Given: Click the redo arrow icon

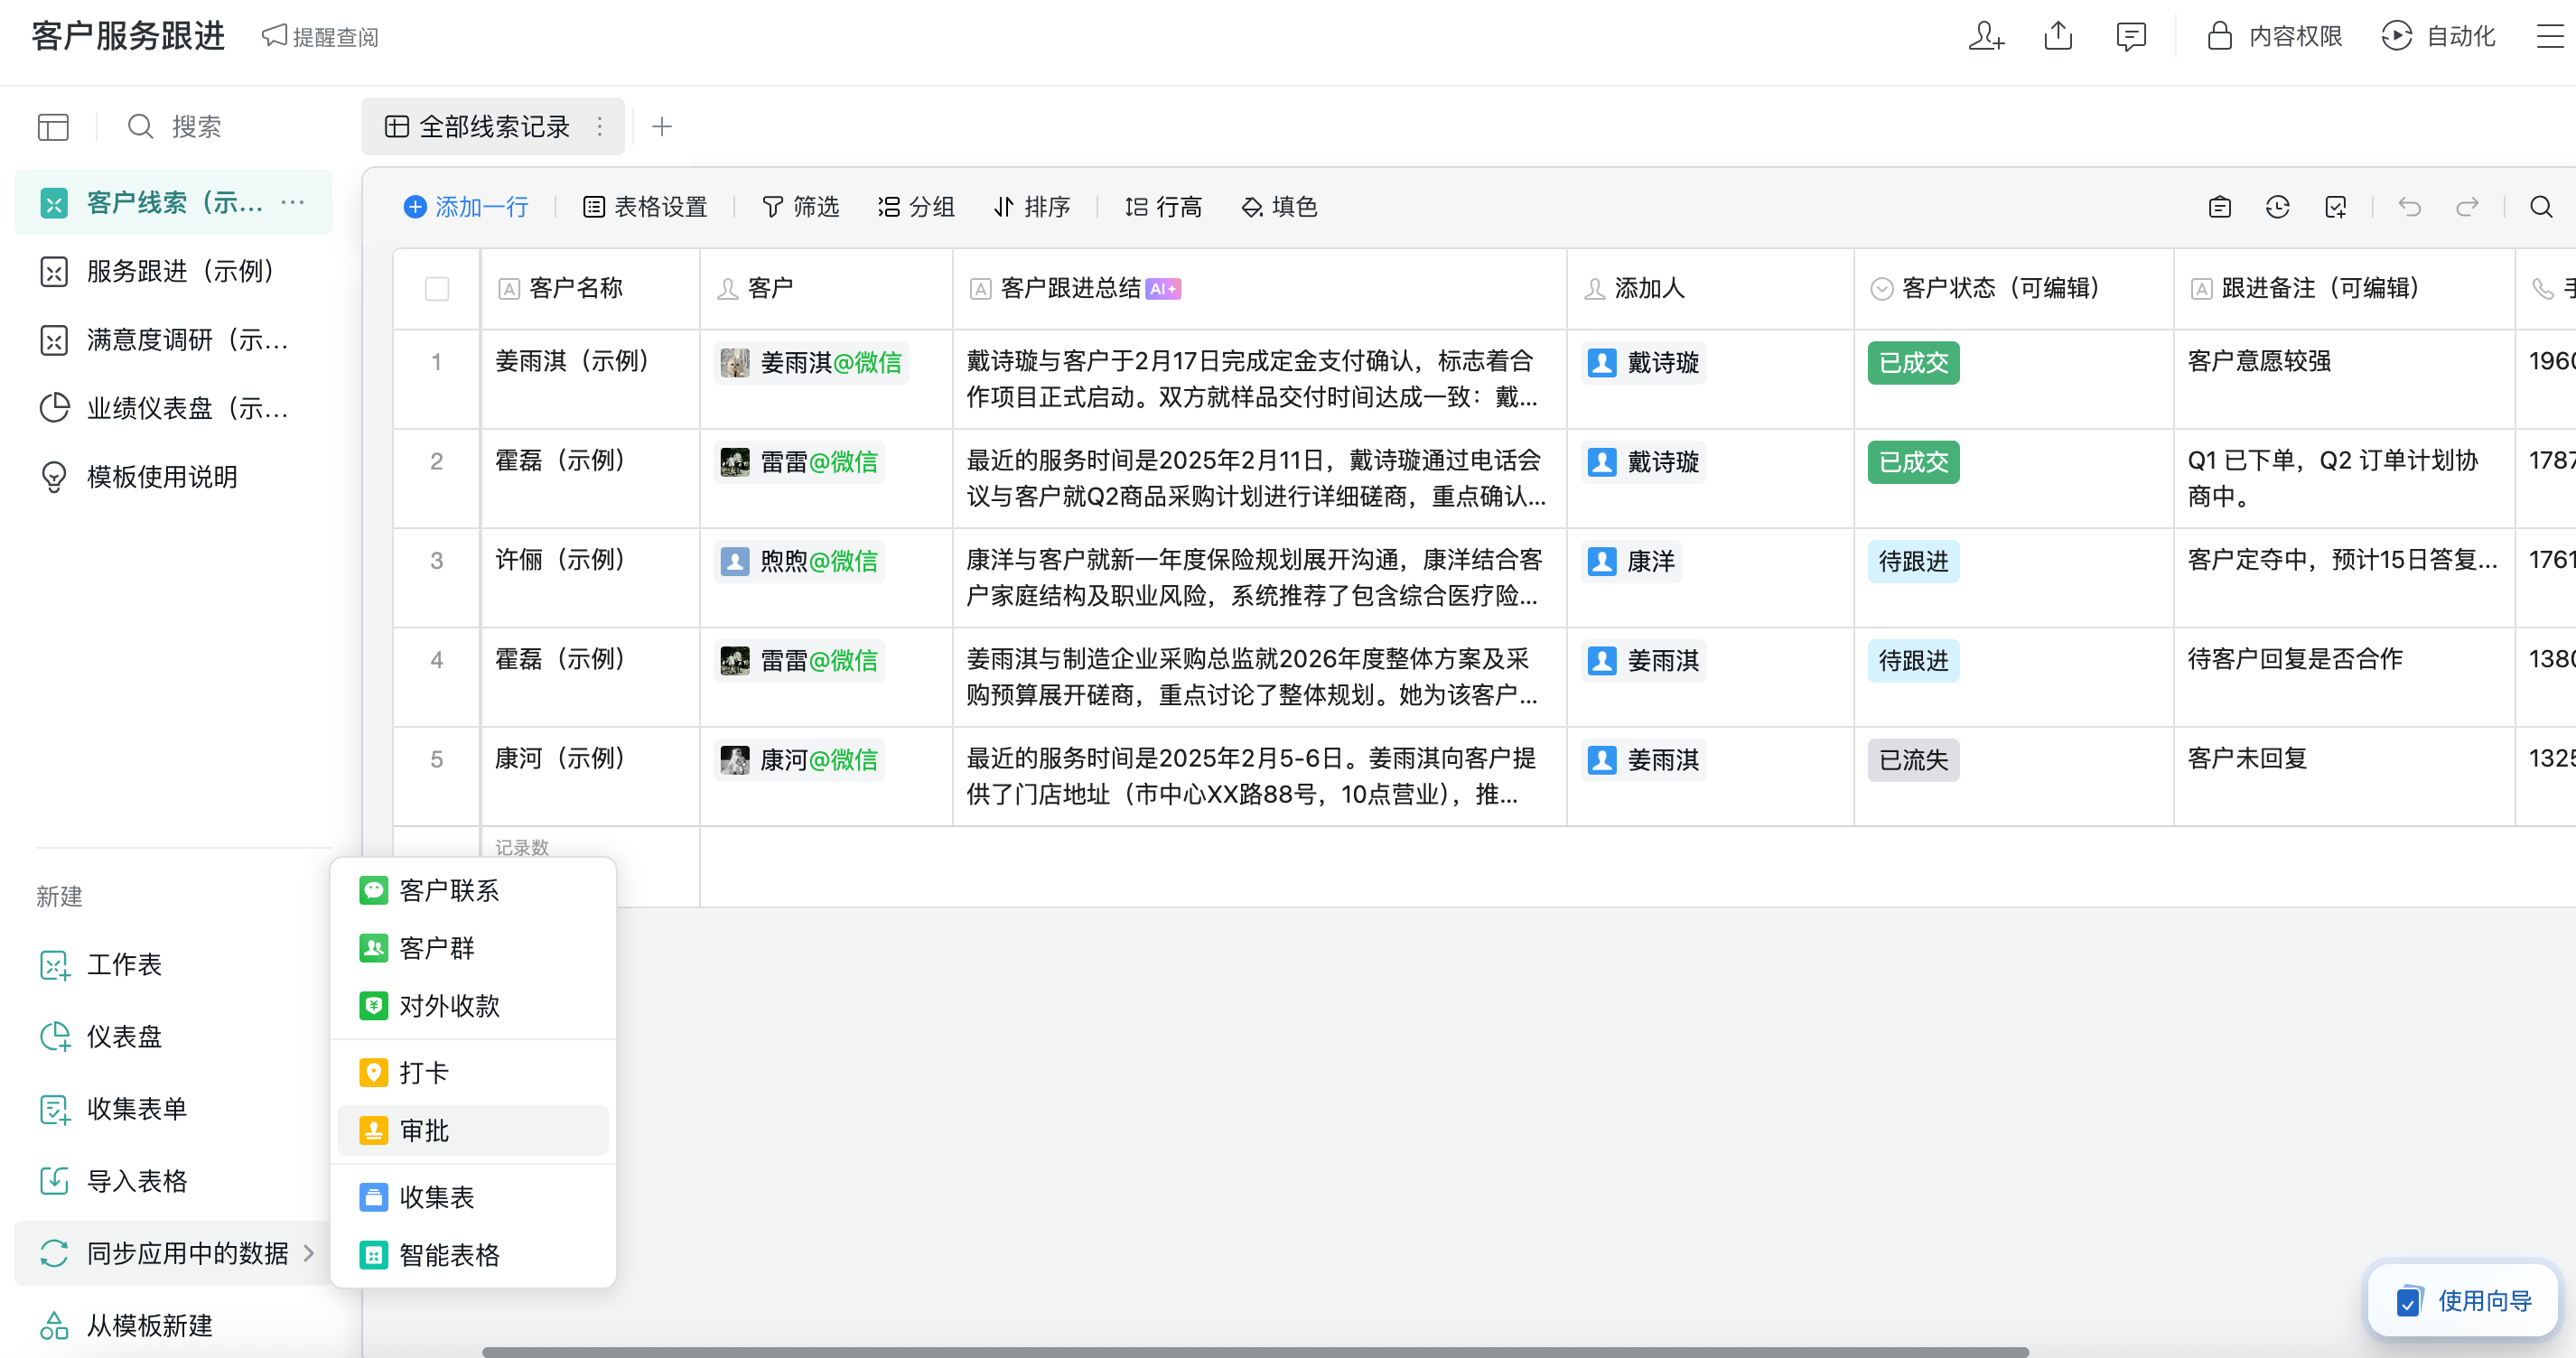Looking at the screenshot, I should 2467,207.
